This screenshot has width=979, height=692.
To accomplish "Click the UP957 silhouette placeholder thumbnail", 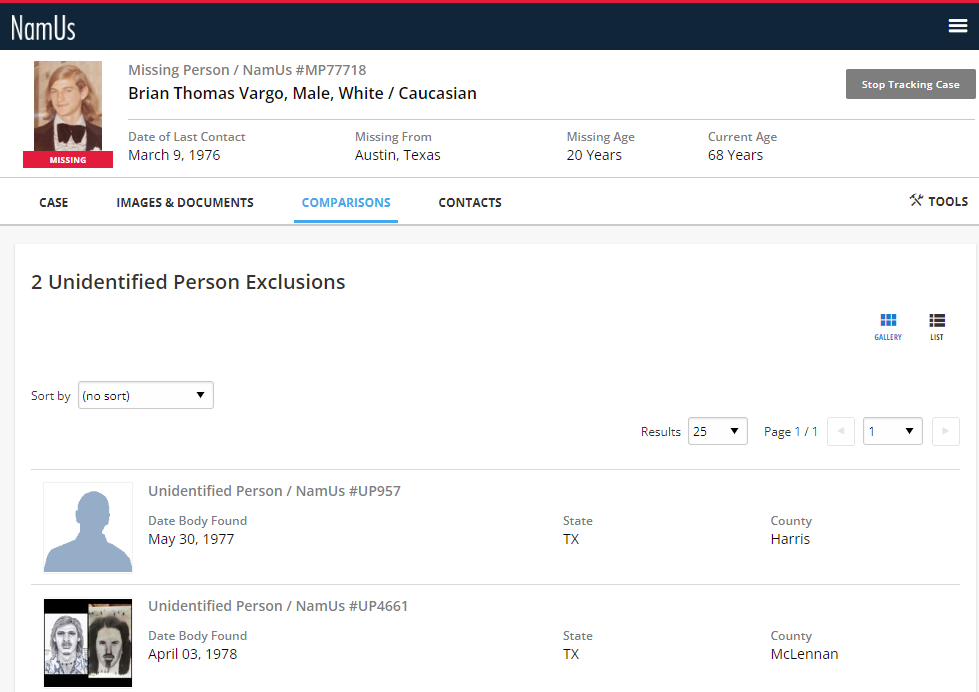I will [88, 527].
